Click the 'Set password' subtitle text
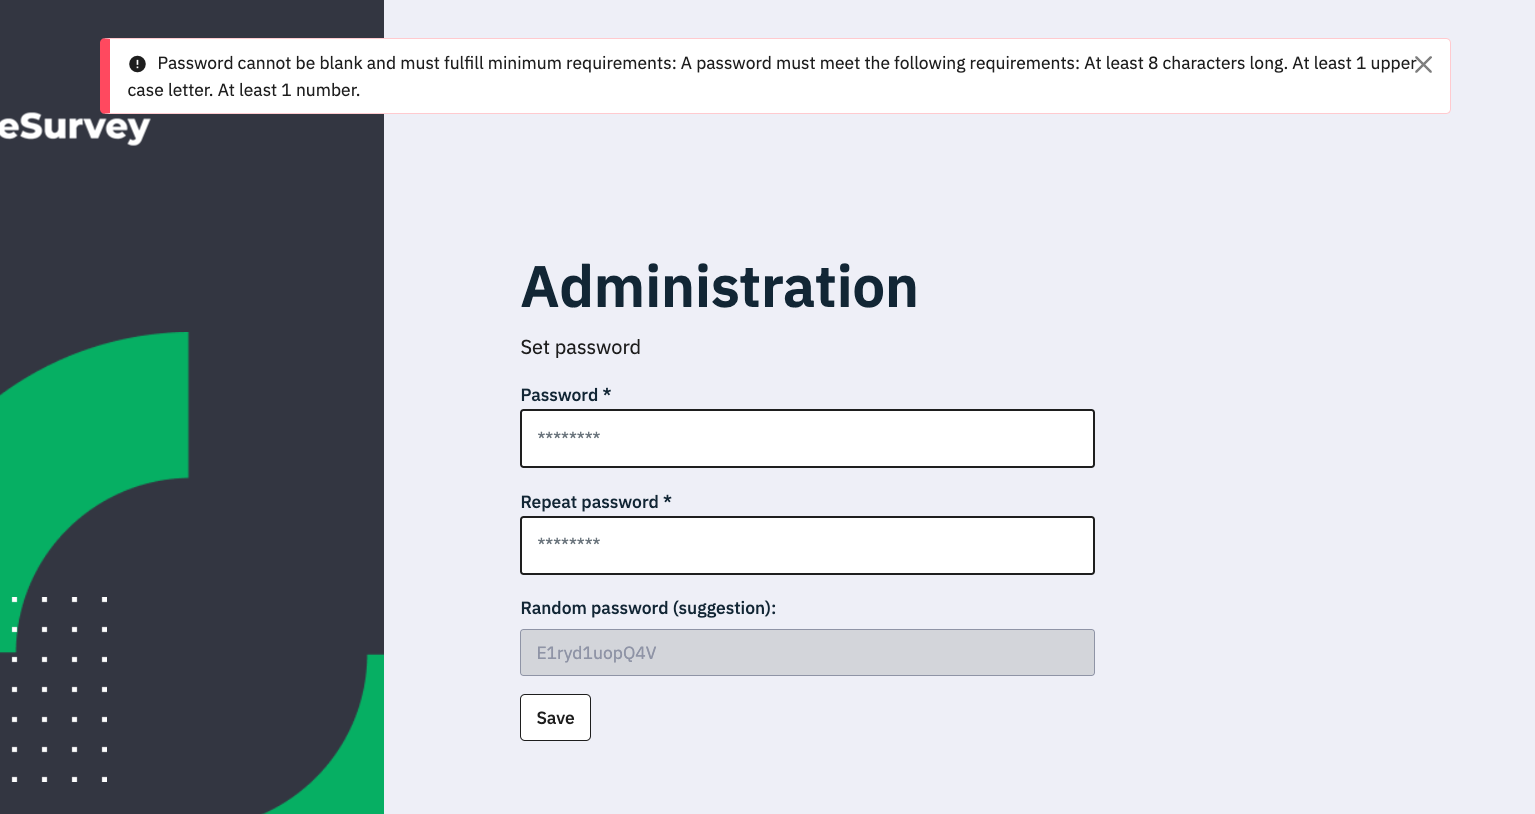 [x=580, y=347]
